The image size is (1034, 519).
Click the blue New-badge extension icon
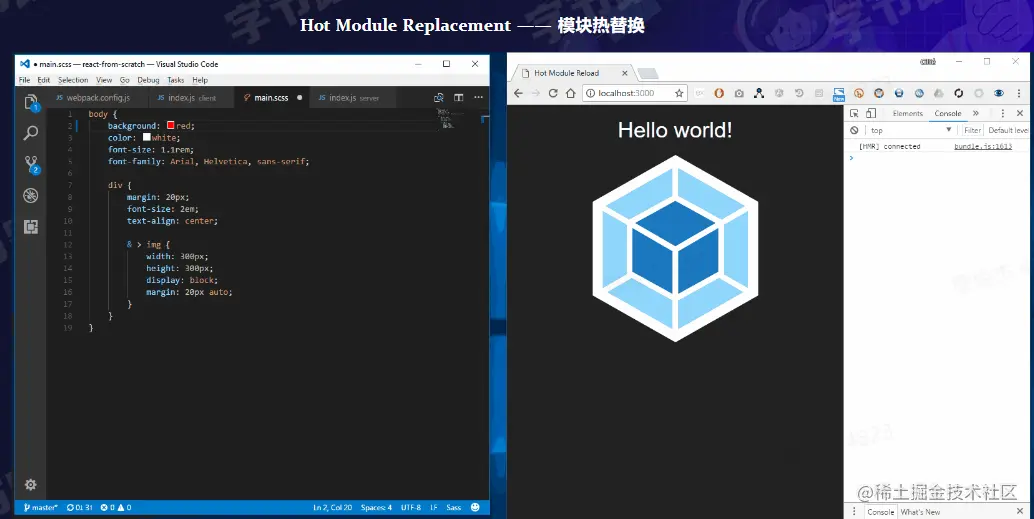pyautogui.click(x=839, y=94)
